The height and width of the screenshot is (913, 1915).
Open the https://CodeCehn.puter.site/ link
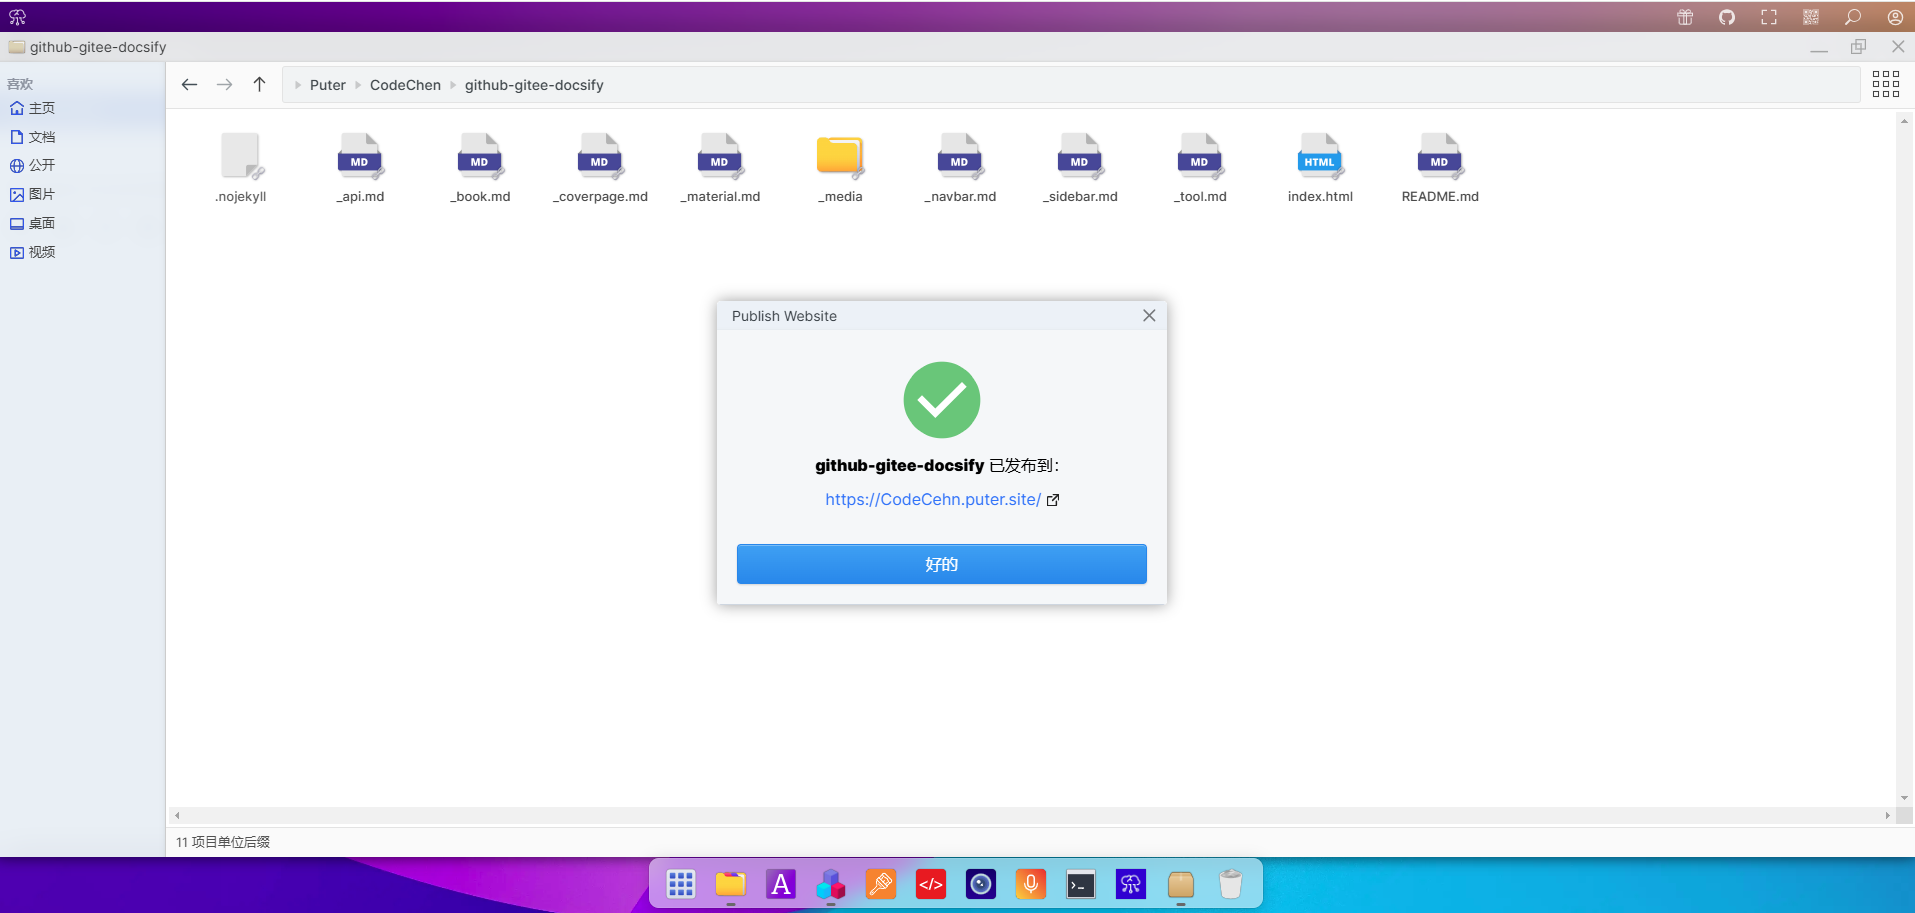[933, 500]
